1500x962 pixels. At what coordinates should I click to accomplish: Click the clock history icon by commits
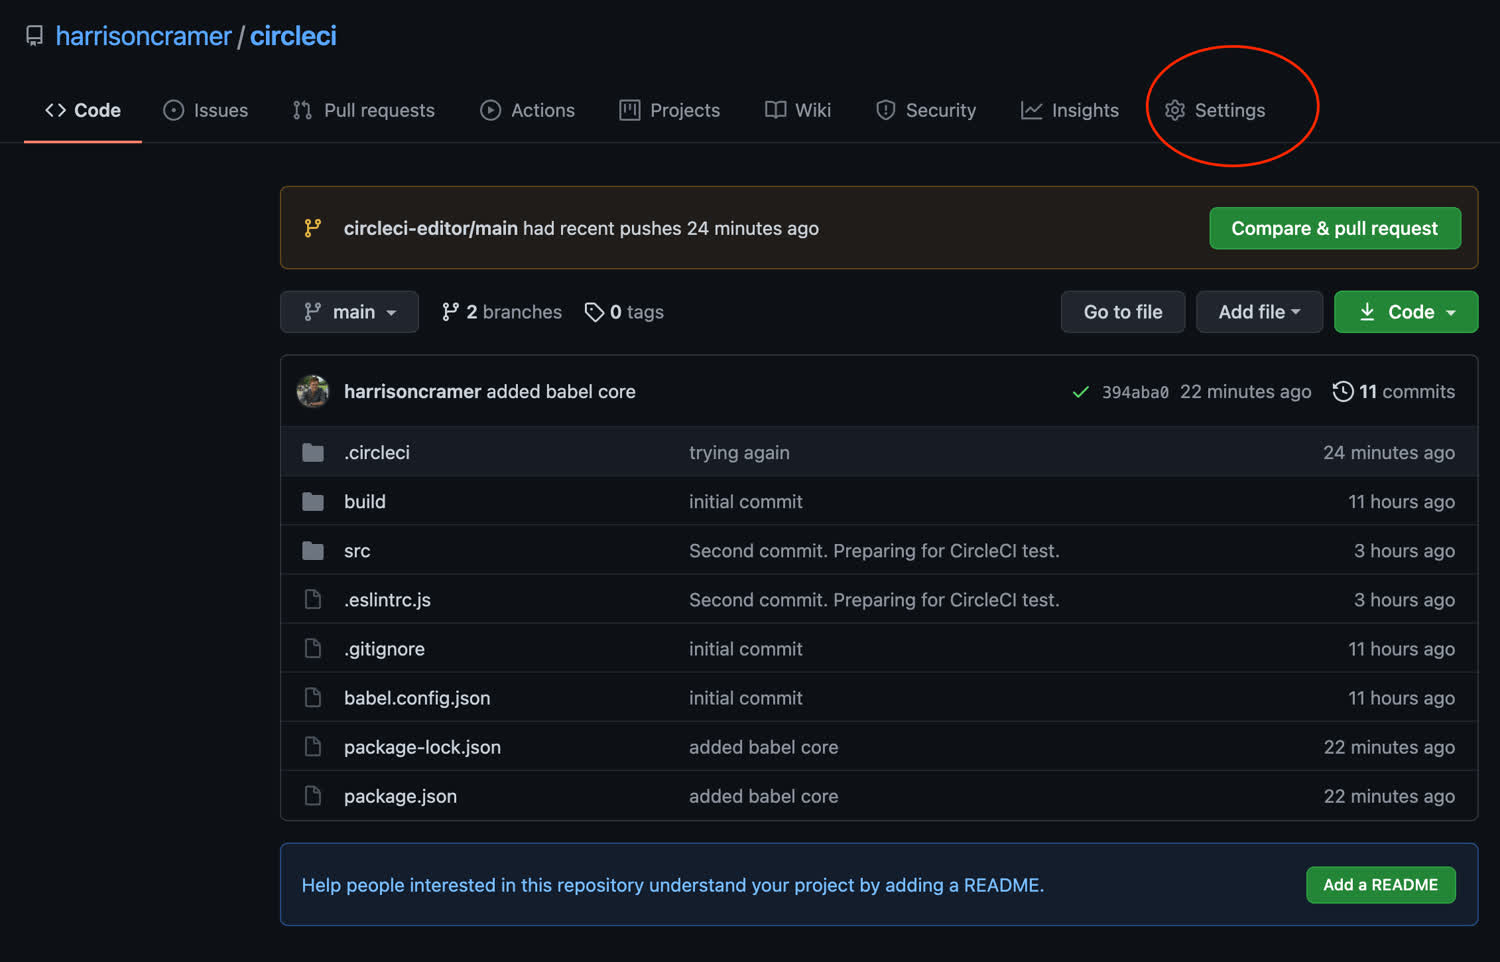tap(1343, 391)
